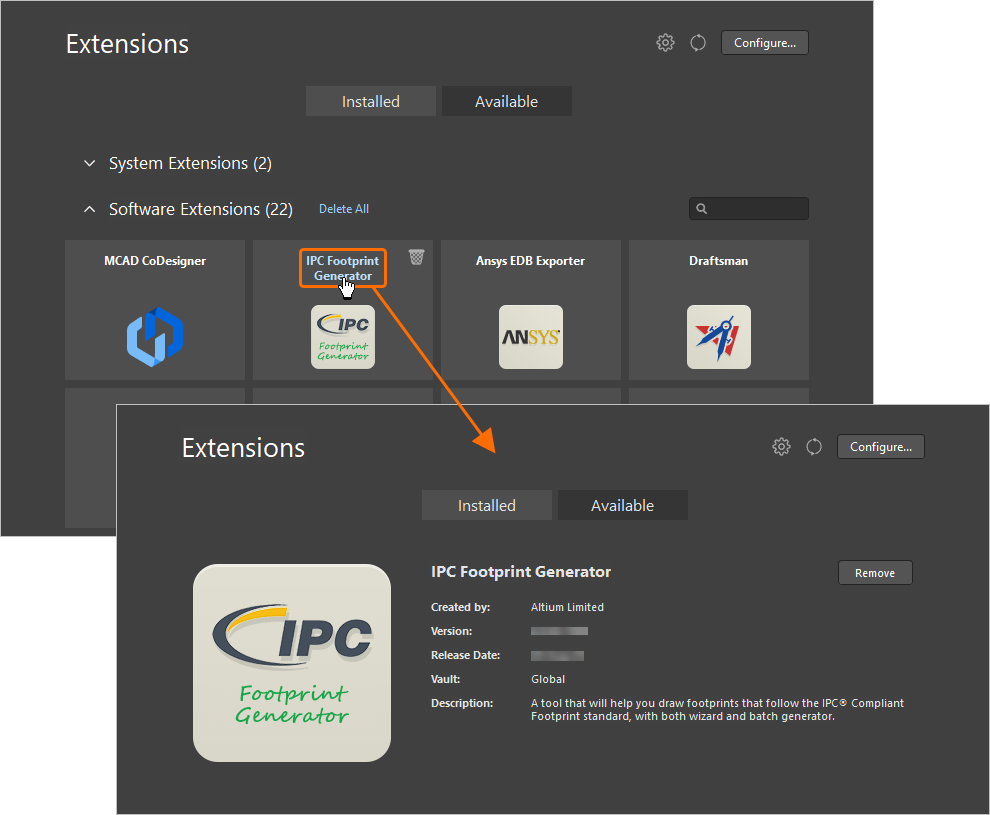Click the search magnifier in the filter box

pos(700,208)
